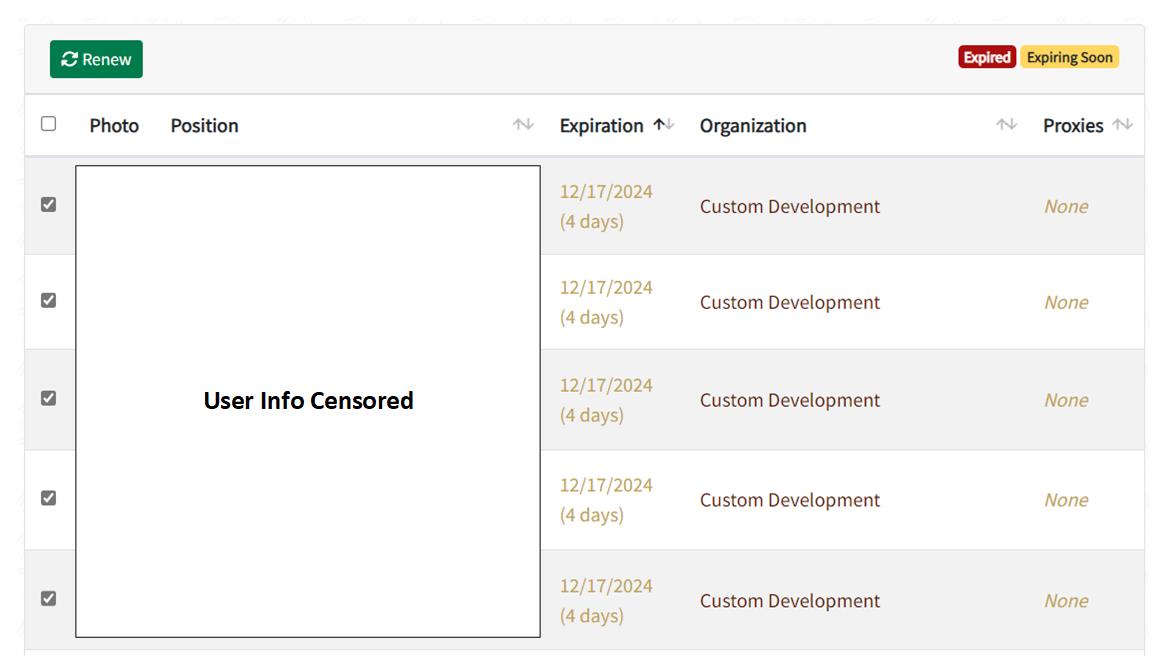
Task: Click the Expired legend badge
Action: click(x=987, y=57)
